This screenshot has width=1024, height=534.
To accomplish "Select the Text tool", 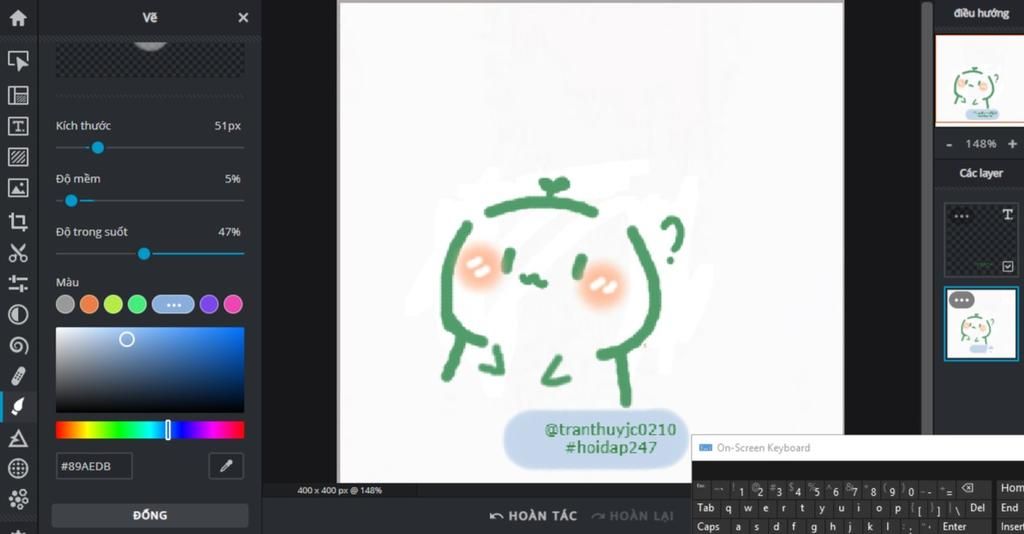I will tap(18, 126).
